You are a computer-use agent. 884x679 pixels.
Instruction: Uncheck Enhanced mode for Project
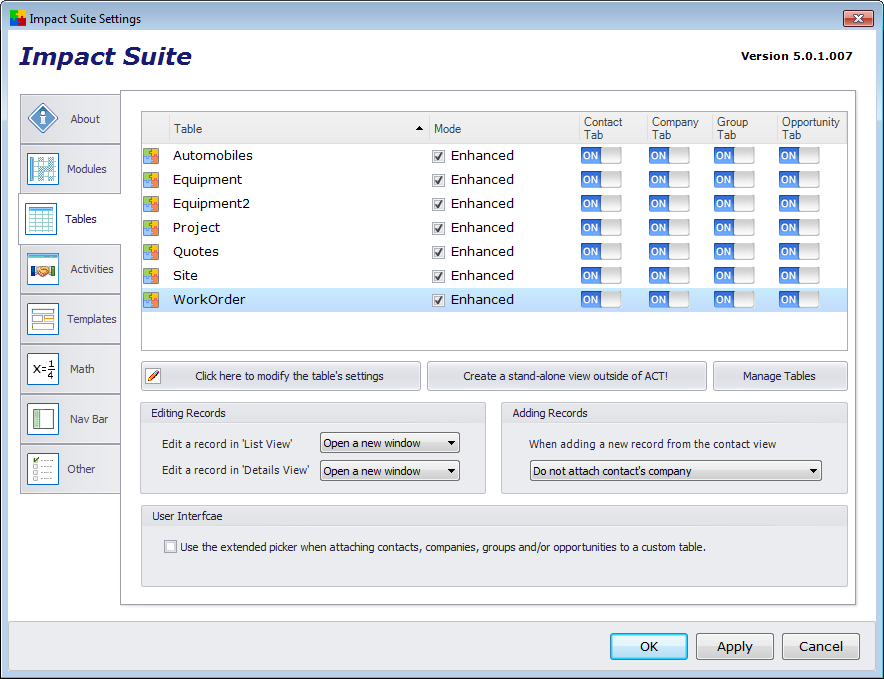438,228
